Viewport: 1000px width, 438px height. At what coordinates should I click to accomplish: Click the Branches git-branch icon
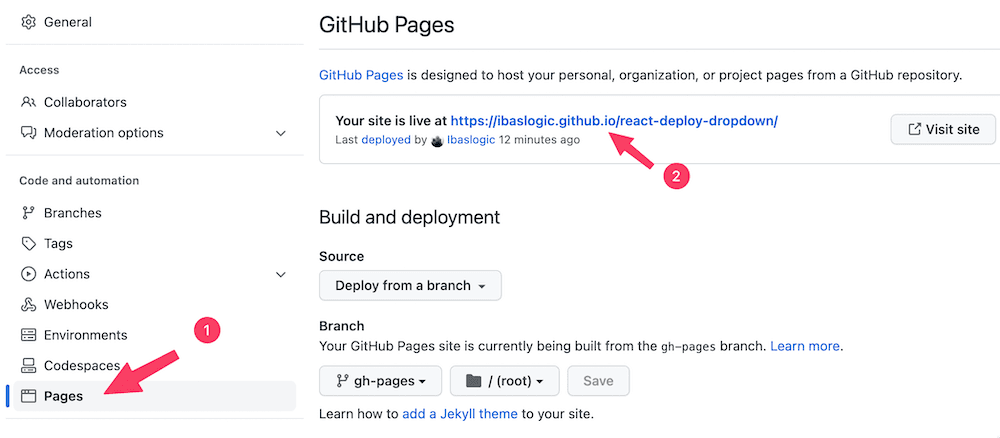coord(28,213)
